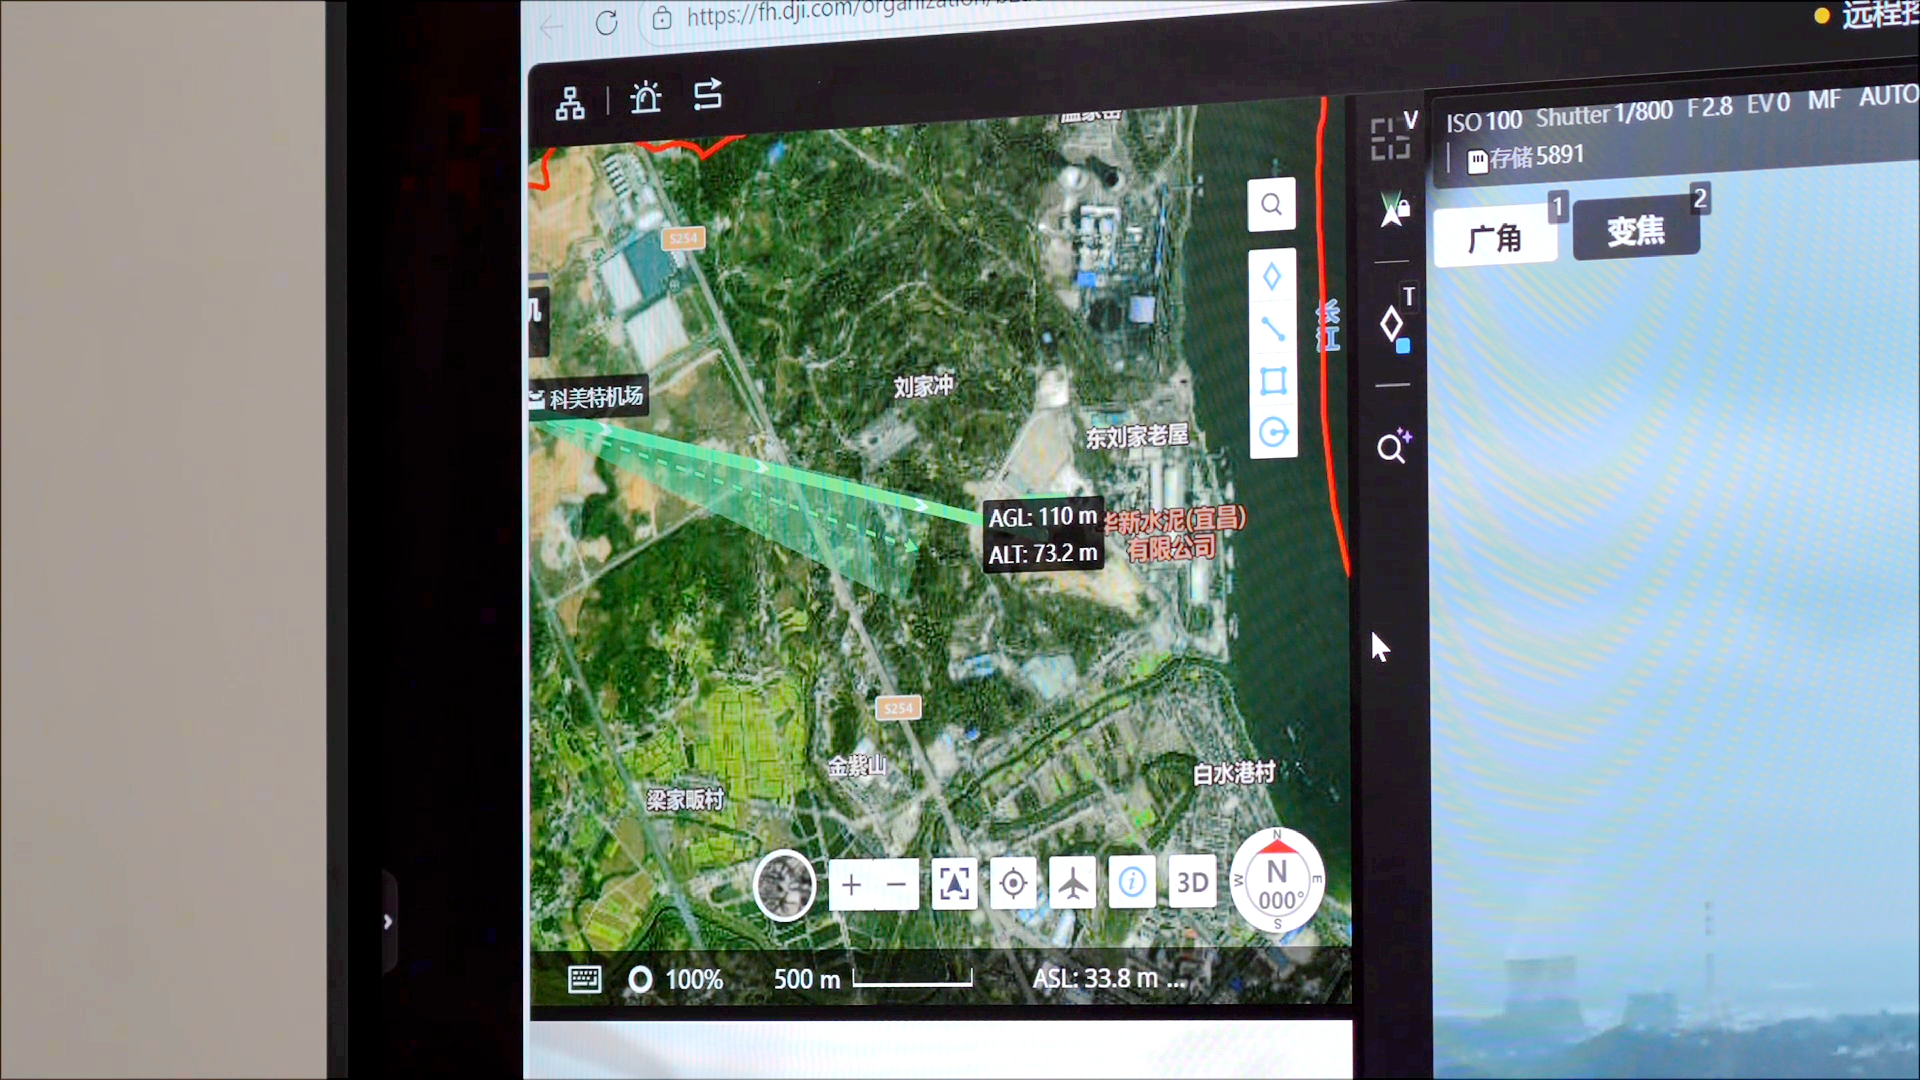Select the line drawing annotation tool
The height and width of the screenshot is (1080, 1920).
[1272, 329]
